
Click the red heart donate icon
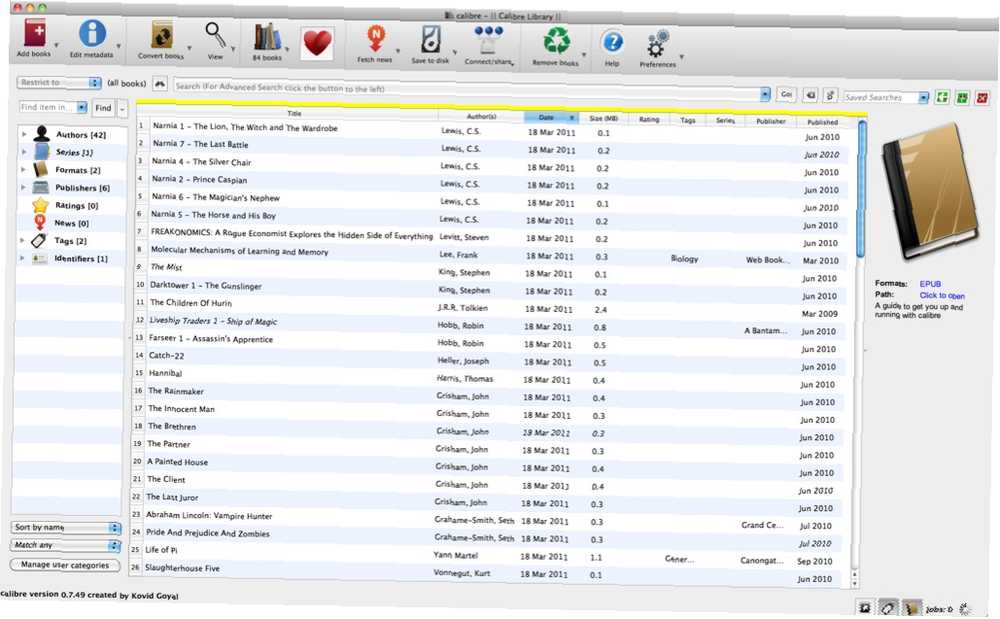[x=317, y=44]
